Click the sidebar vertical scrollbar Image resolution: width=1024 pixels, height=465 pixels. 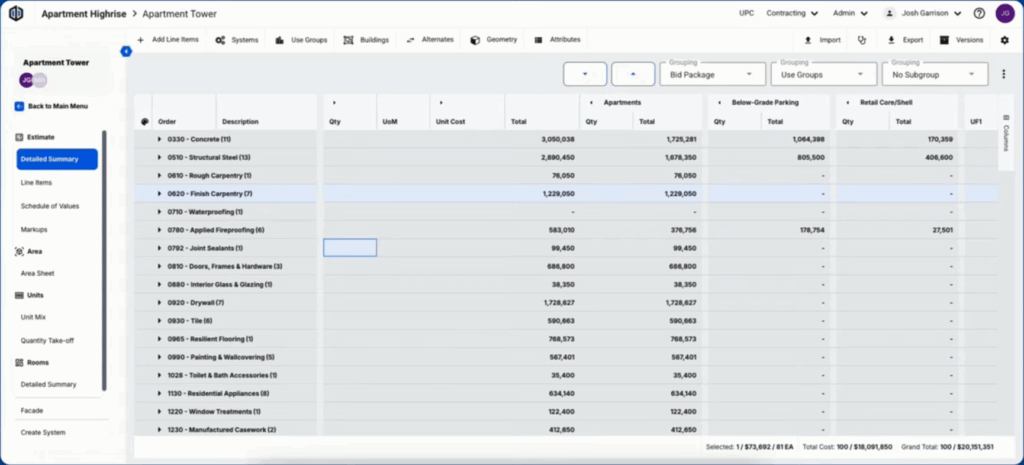point(104,261)
